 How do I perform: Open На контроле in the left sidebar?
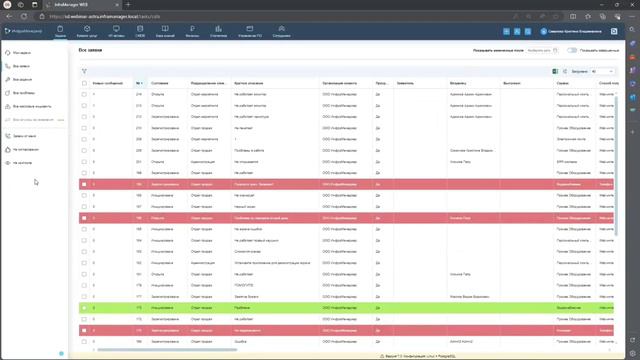pos(22,163)
